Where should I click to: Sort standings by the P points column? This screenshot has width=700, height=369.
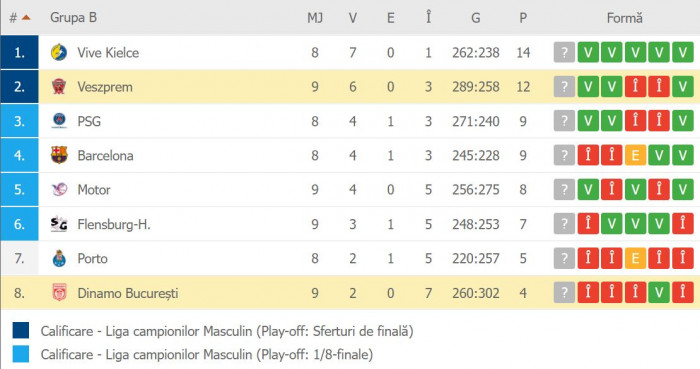point(523,18)
